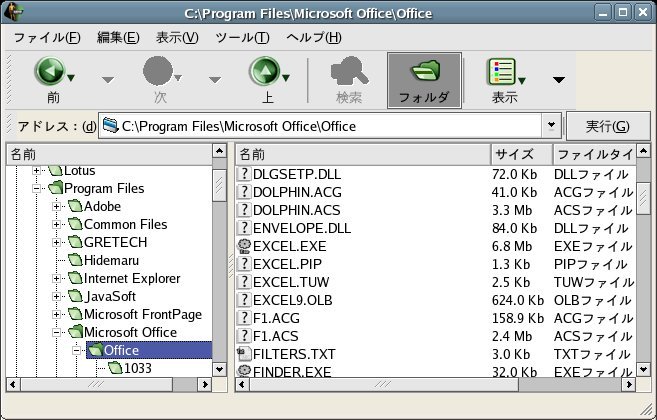Open the 表示 view options dropdown arrow

[x=559, y=80]
